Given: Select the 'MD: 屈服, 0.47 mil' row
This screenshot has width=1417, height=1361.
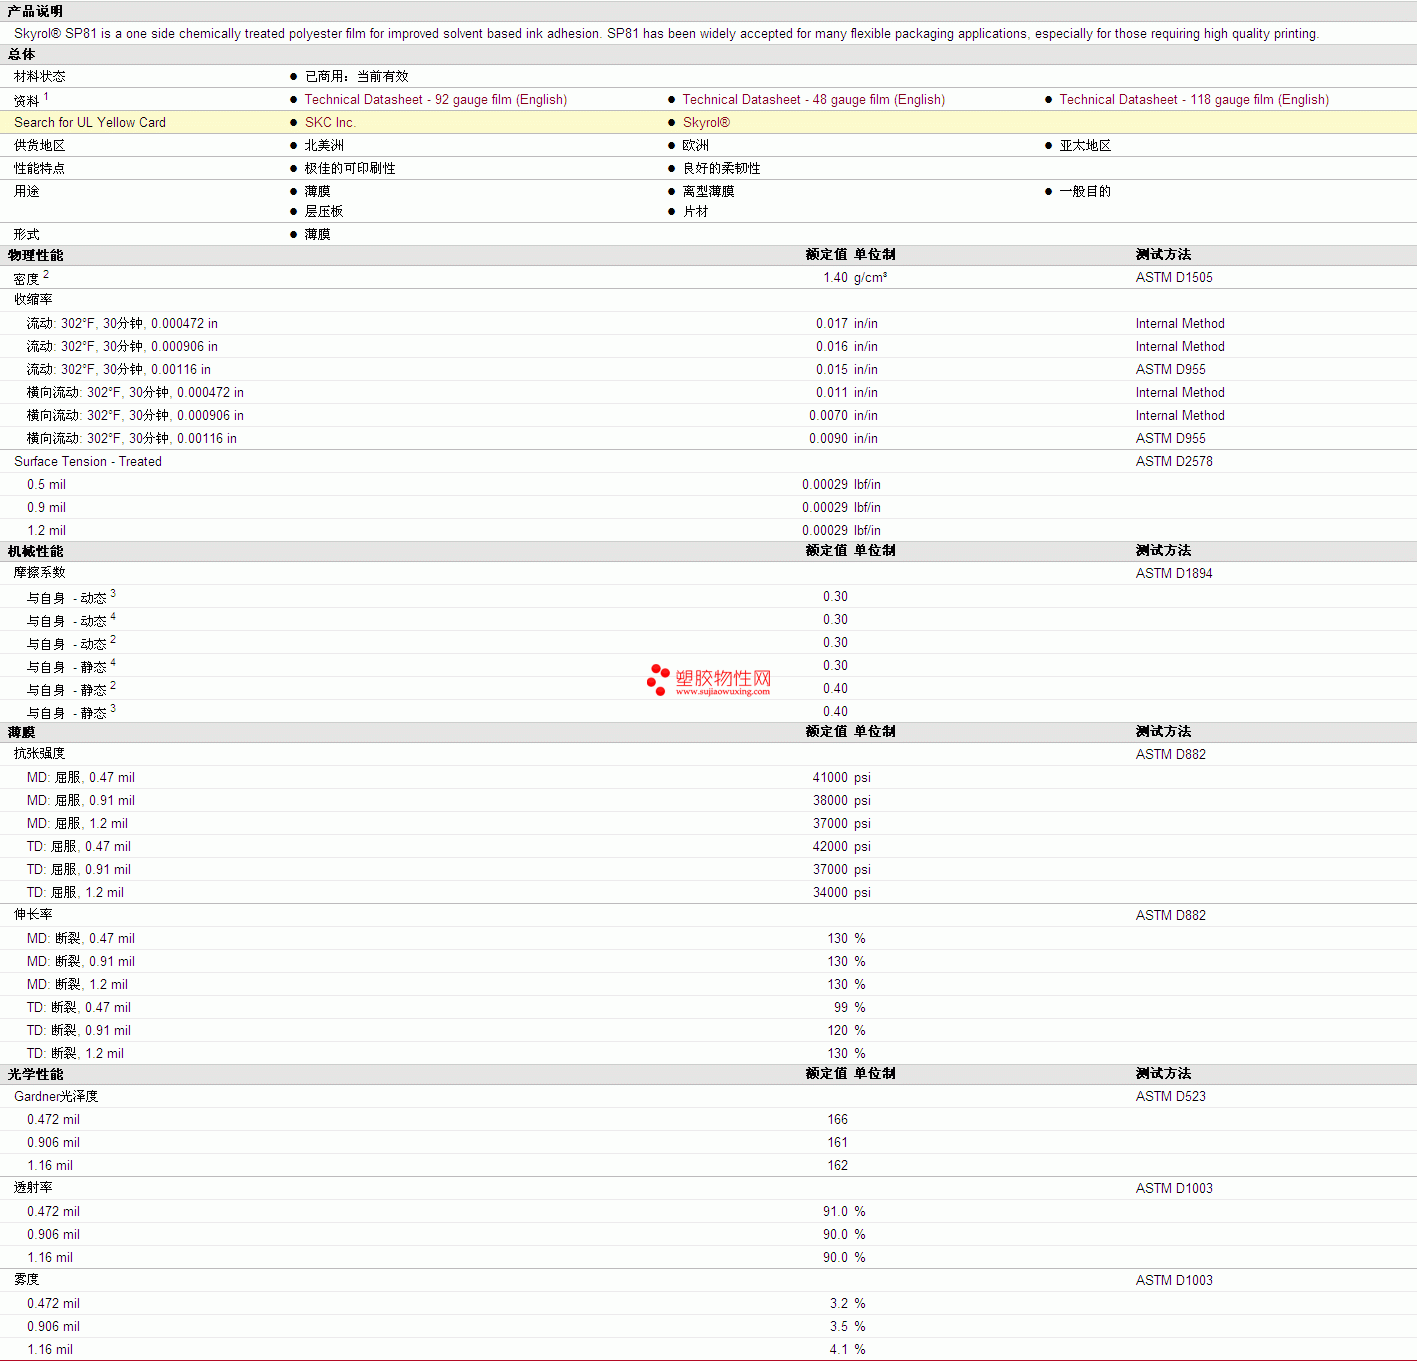Looking at the screenshot, I should point(708,777).
